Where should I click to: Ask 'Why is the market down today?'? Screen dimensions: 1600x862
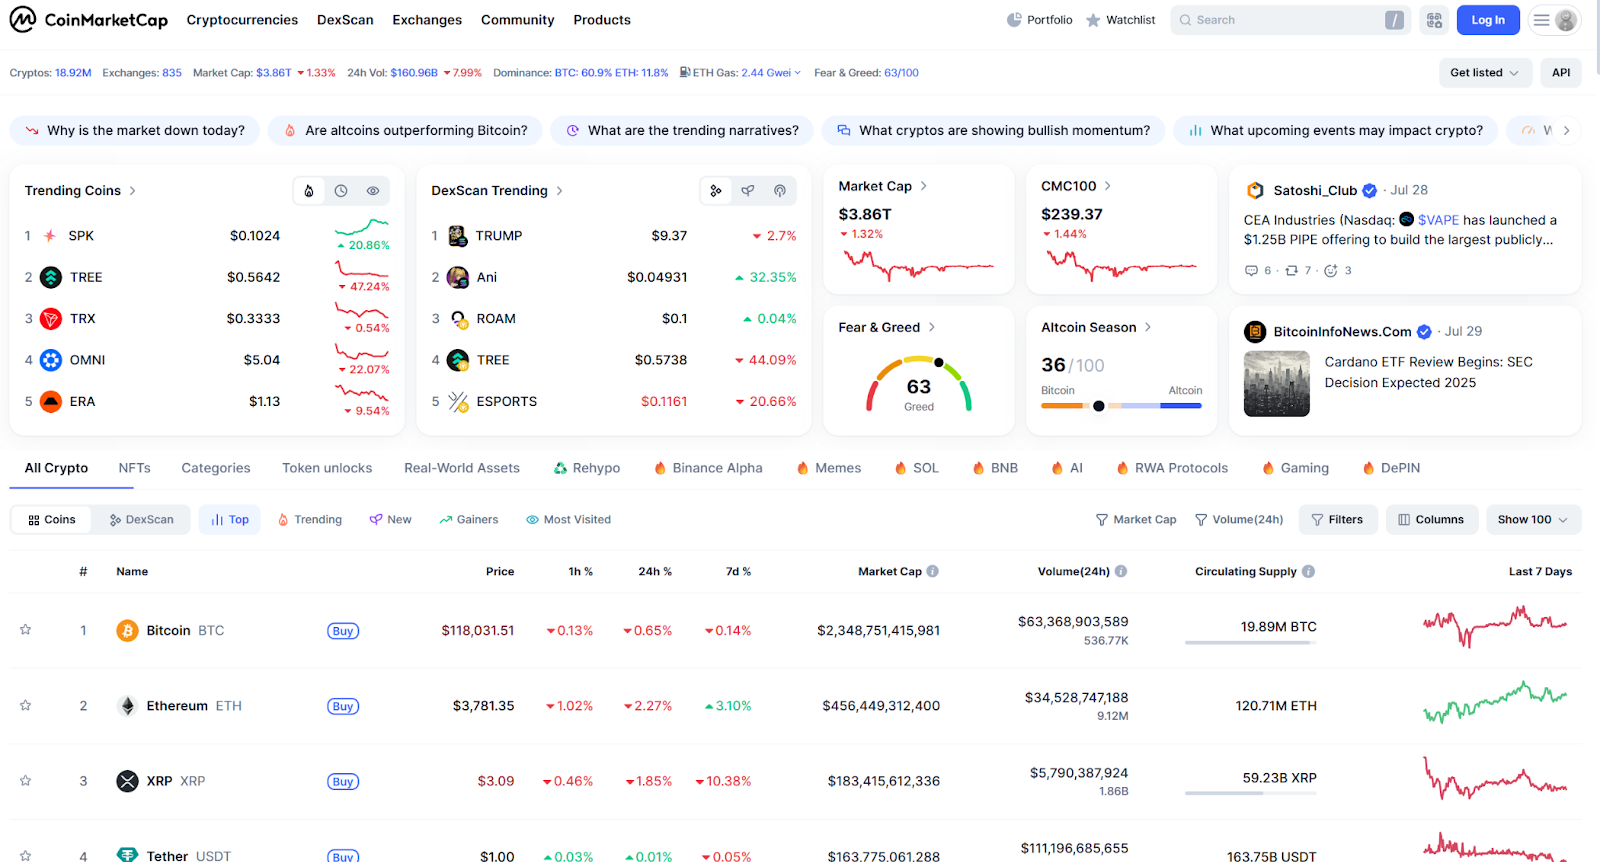(135, 131)
